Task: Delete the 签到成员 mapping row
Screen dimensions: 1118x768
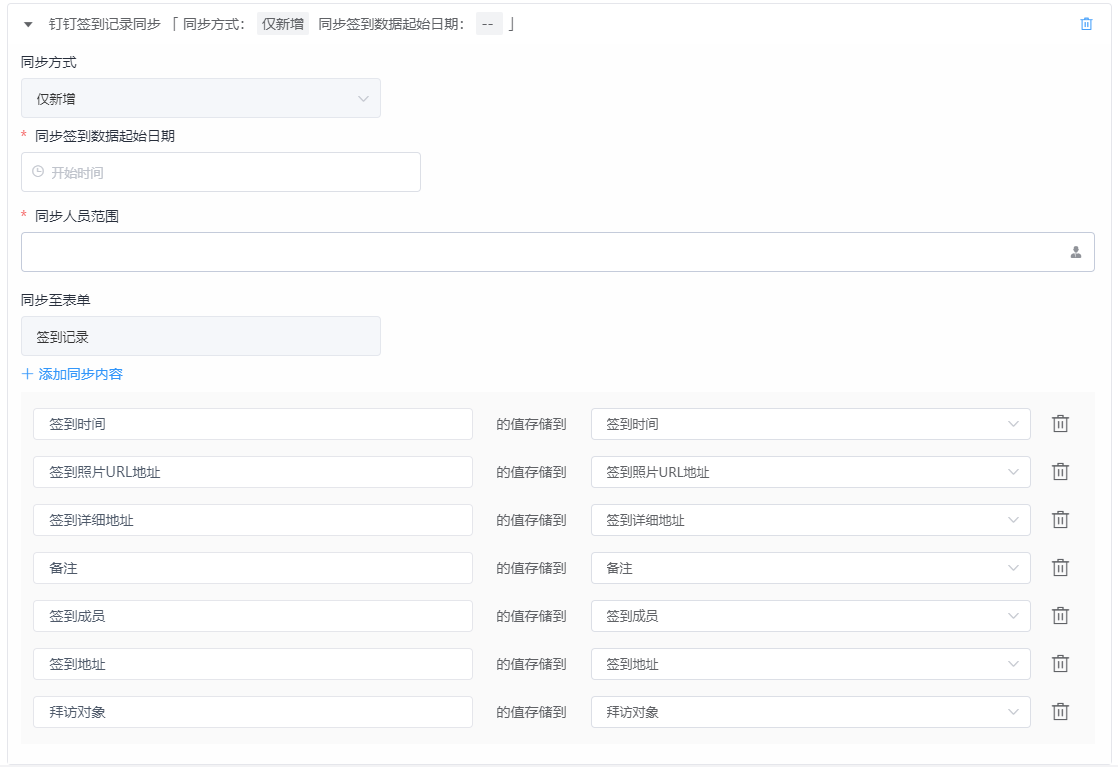Action: coord(1060,616)
